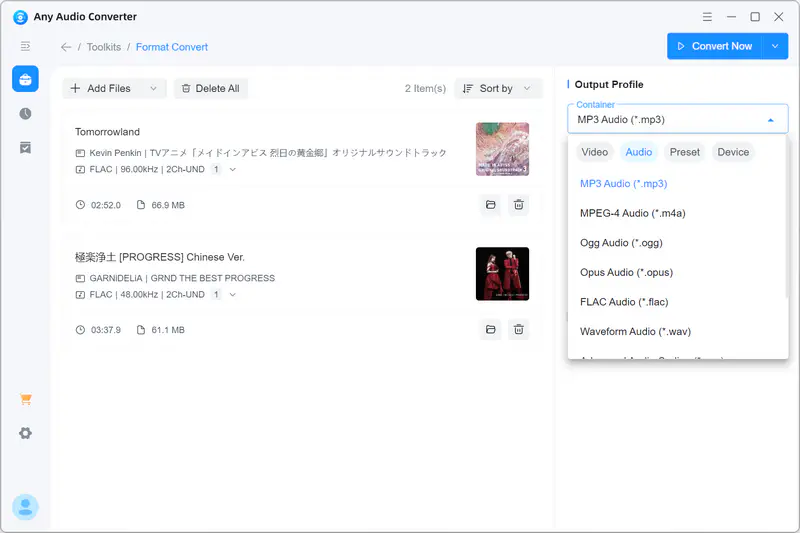Expand Convert Now options arrow
The width and height of the screenshot is (800, 533).
tap(775, 46)
